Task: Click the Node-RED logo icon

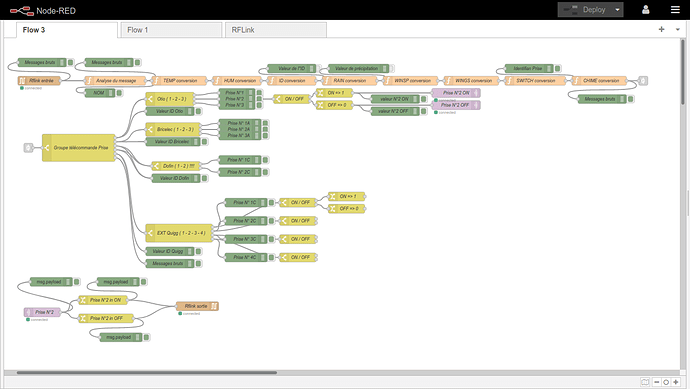Action: (x=22, y=10)
